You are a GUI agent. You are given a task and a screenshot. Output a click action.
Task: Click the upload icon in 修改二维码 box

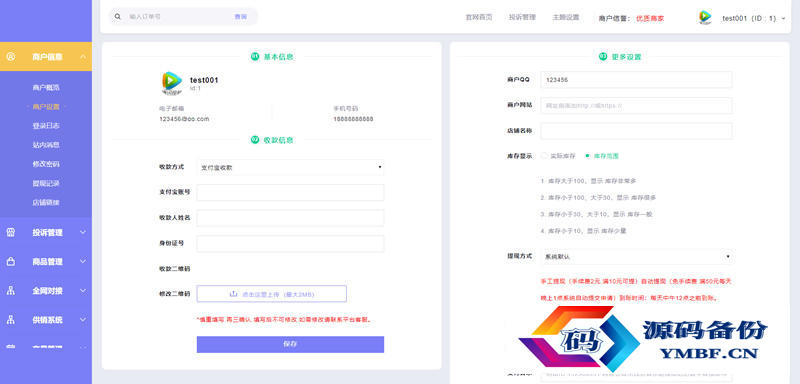234,294
